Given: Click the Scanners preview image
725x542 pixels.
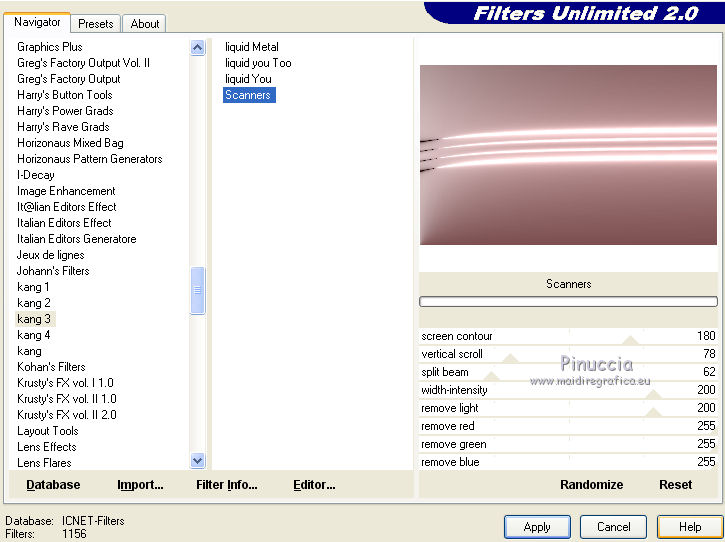Looking at the screenshot, I should [x=568, y=155].
